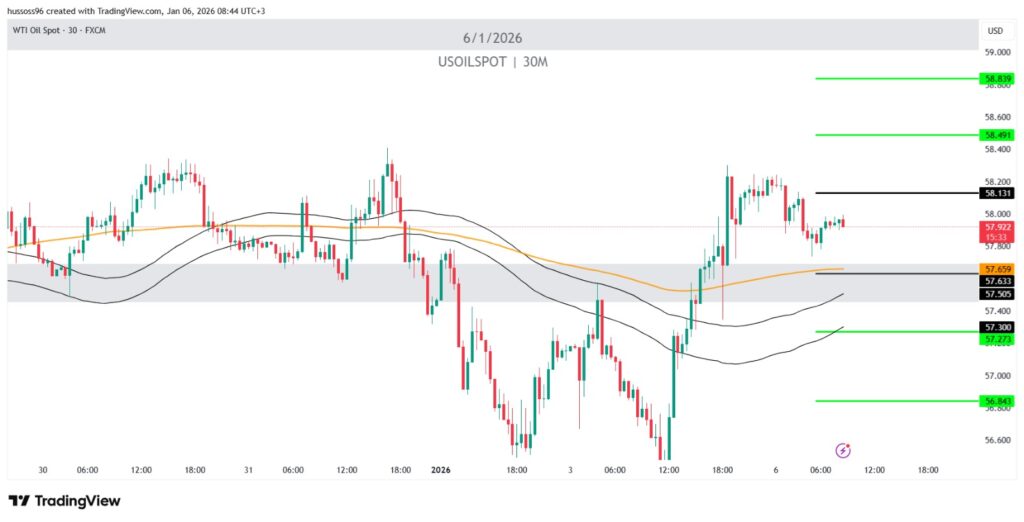The height and width of the screenshot is (522, 1024).
Task: Click the TradingView logo at the bottom
Action: (x=64, y=500)
